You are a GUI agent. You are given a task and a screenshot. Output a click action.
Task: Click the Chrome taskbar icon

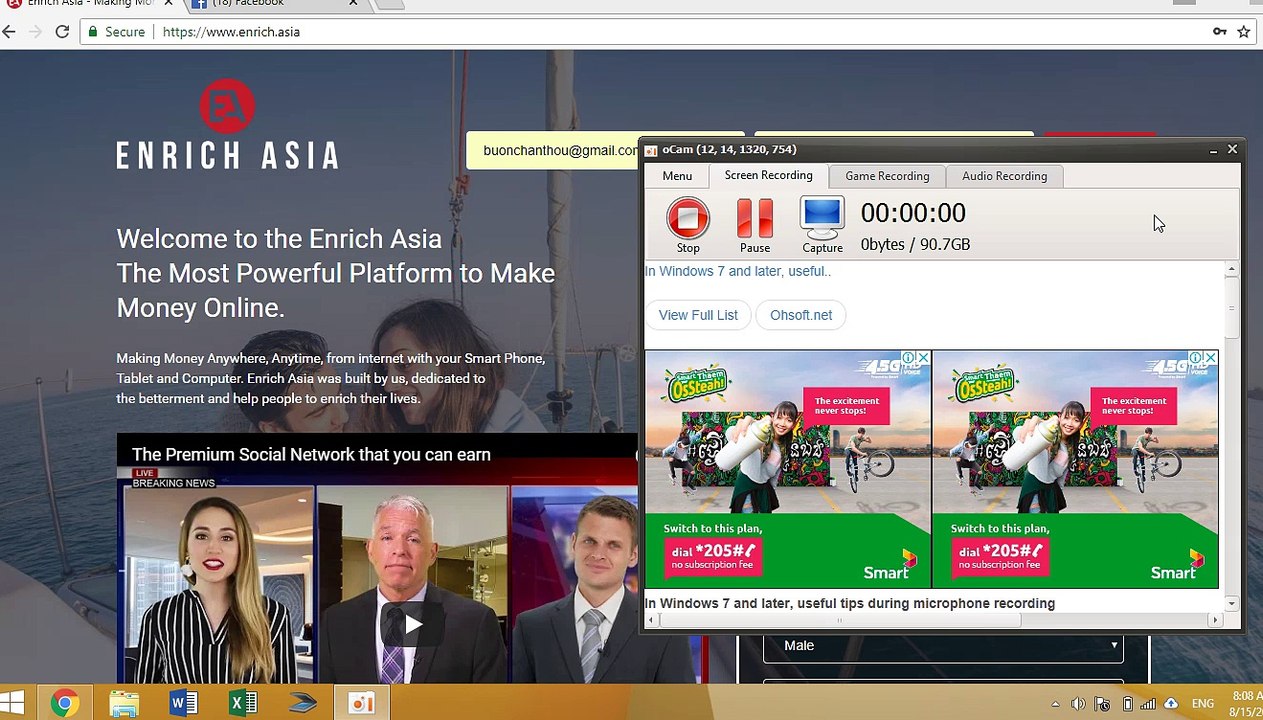(x=65, y=704)
